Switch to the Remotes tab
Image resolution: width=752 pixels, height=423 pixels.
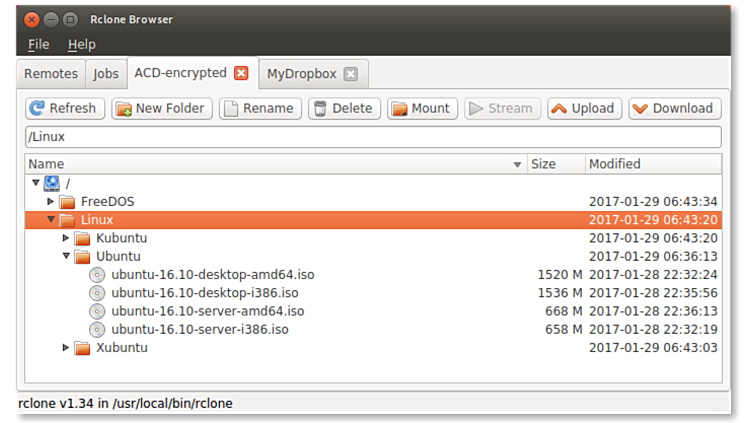point(50,73)
